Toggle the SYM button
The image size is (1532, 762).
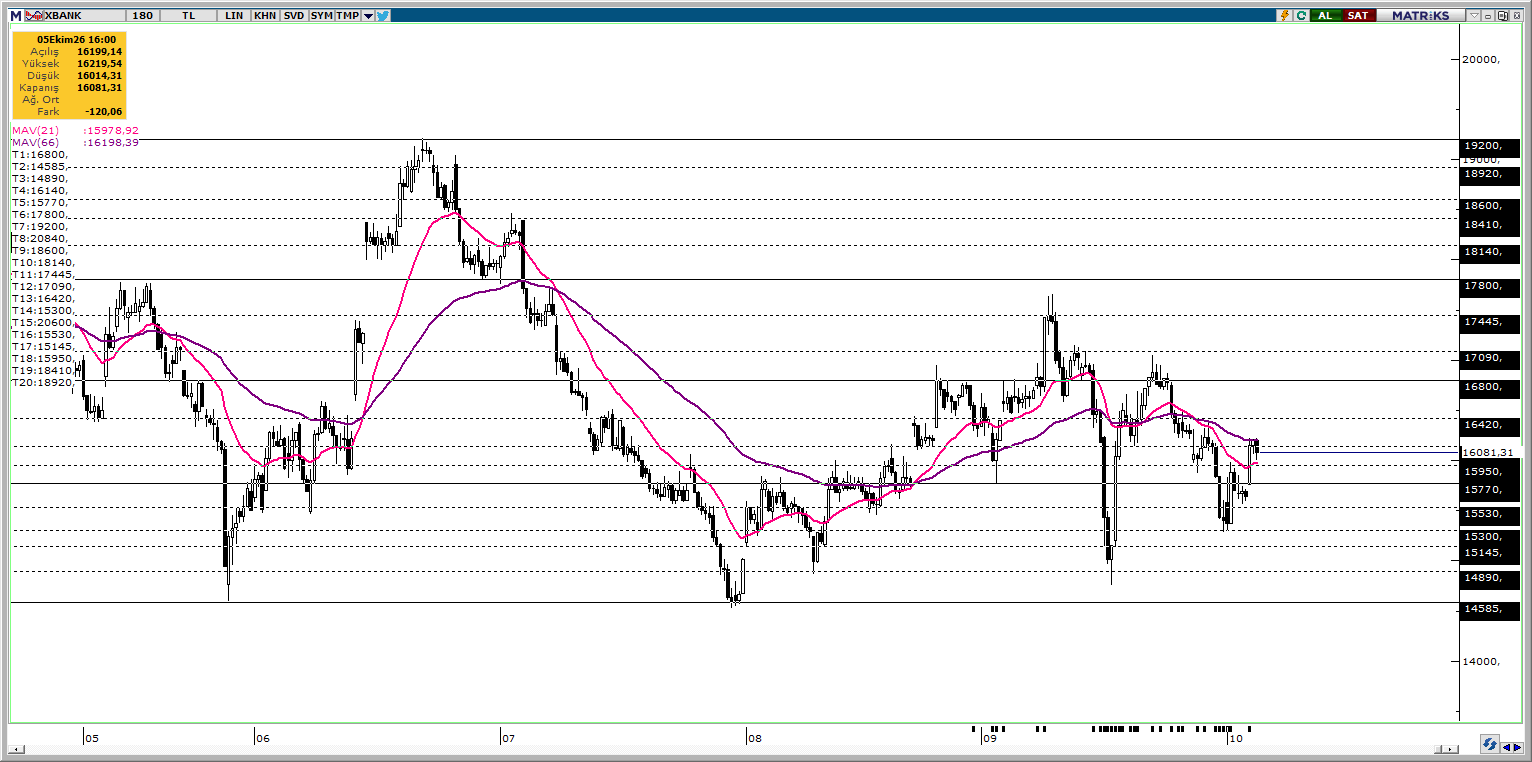tap(321, 15)
